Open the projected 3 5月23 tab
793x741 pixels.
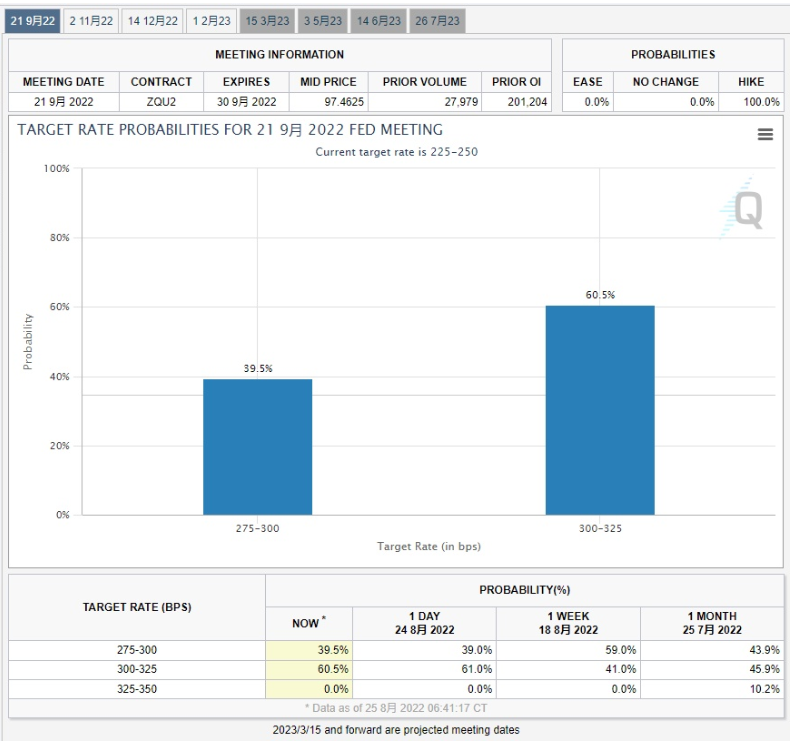(x=323, y=21)
